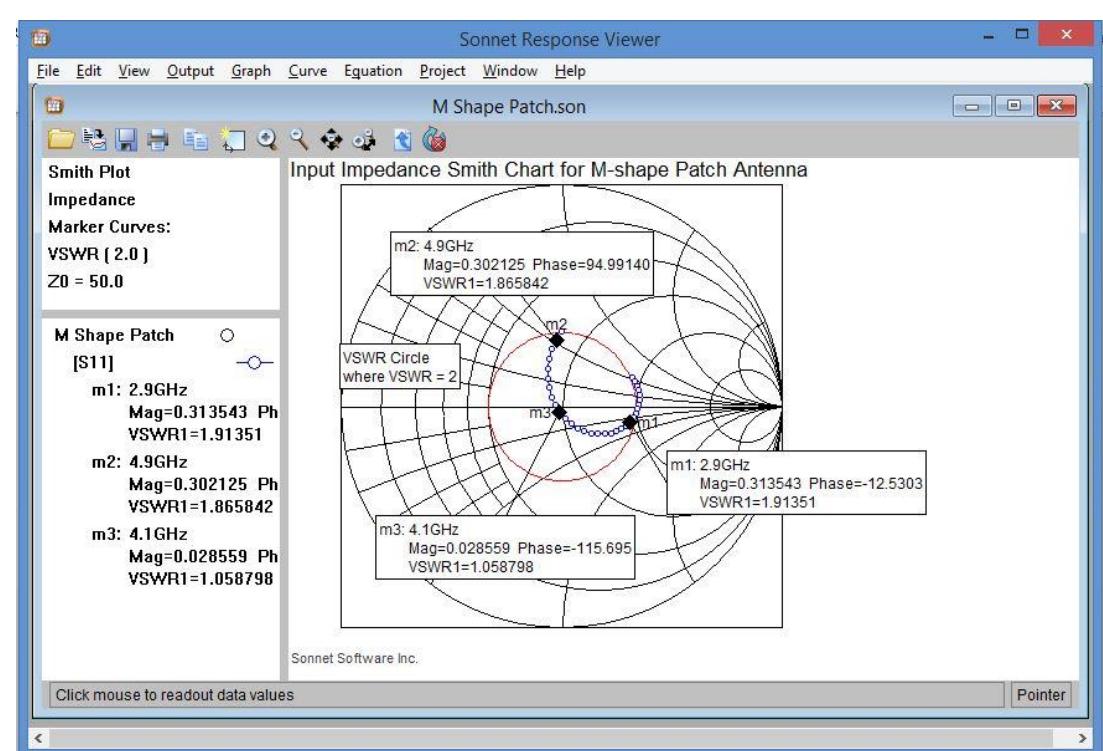Maximize the M Shape Patch.son child window
The width and height of the screenshot is (1103, 751).
pos(1013,106)
